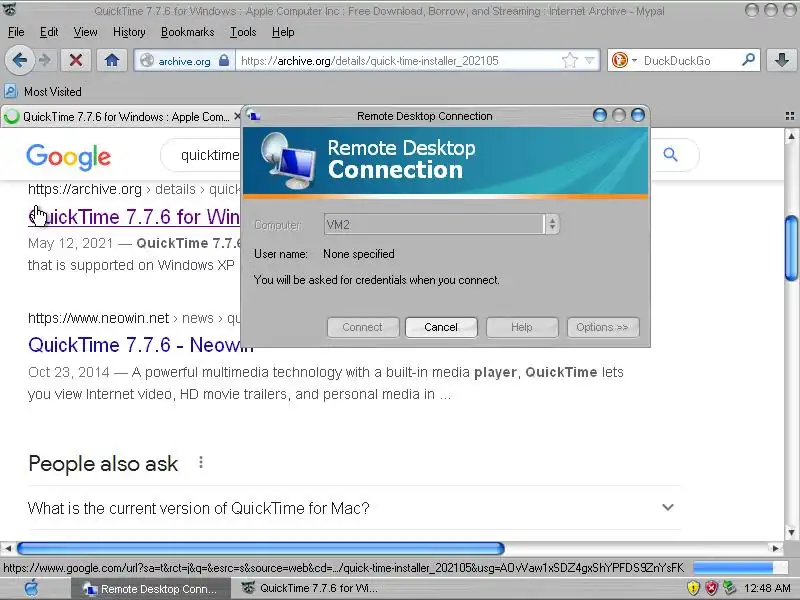Open the Most Visited bookmarks folder
This screenshot has width=800, height=600.
tap(43, 92)
